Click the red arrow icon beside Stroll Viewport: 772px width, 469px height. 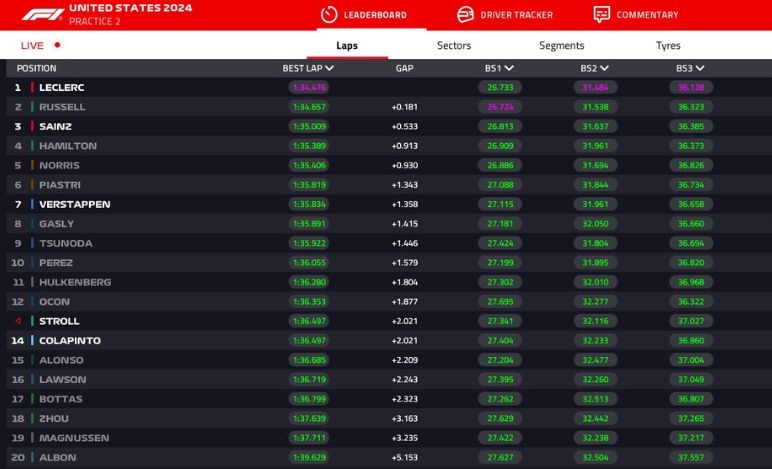[x=17, y=321]
